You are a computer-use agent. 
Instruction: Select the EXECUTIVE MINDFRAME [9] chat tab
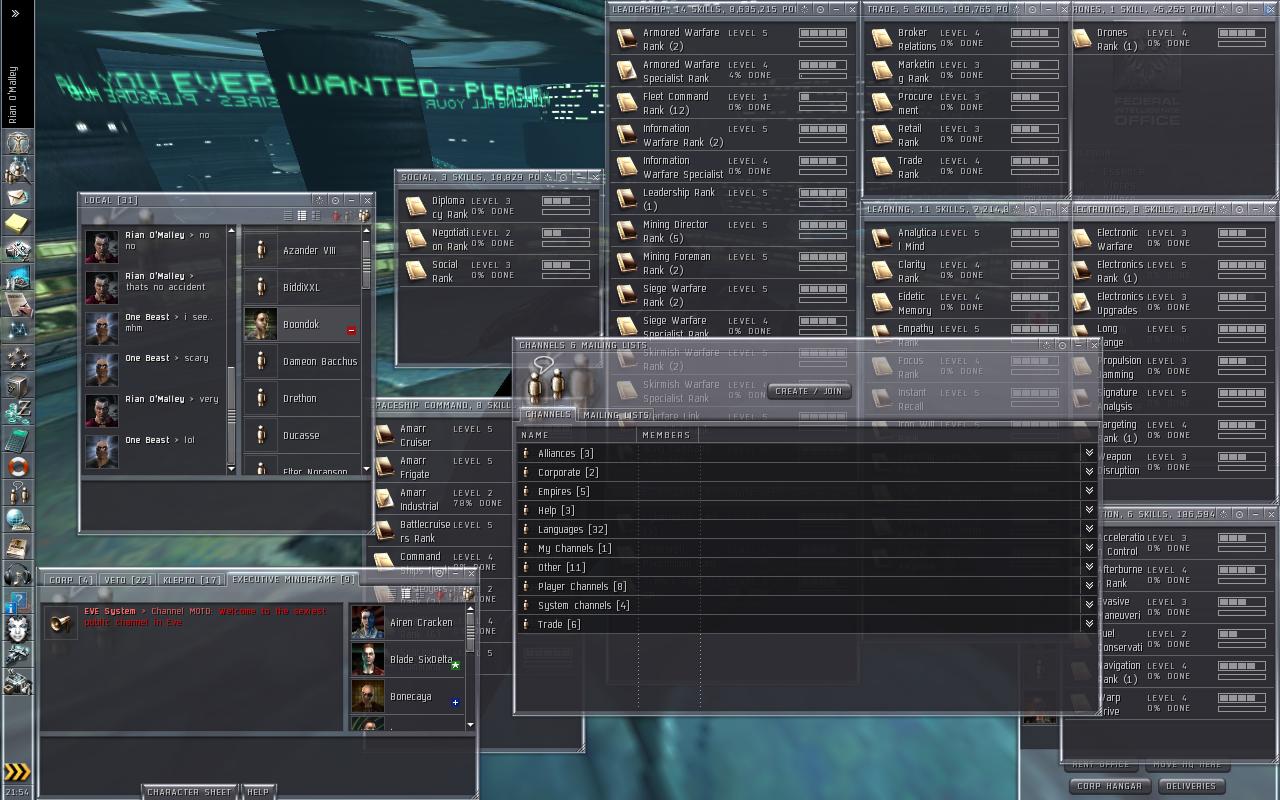point(292,580)
